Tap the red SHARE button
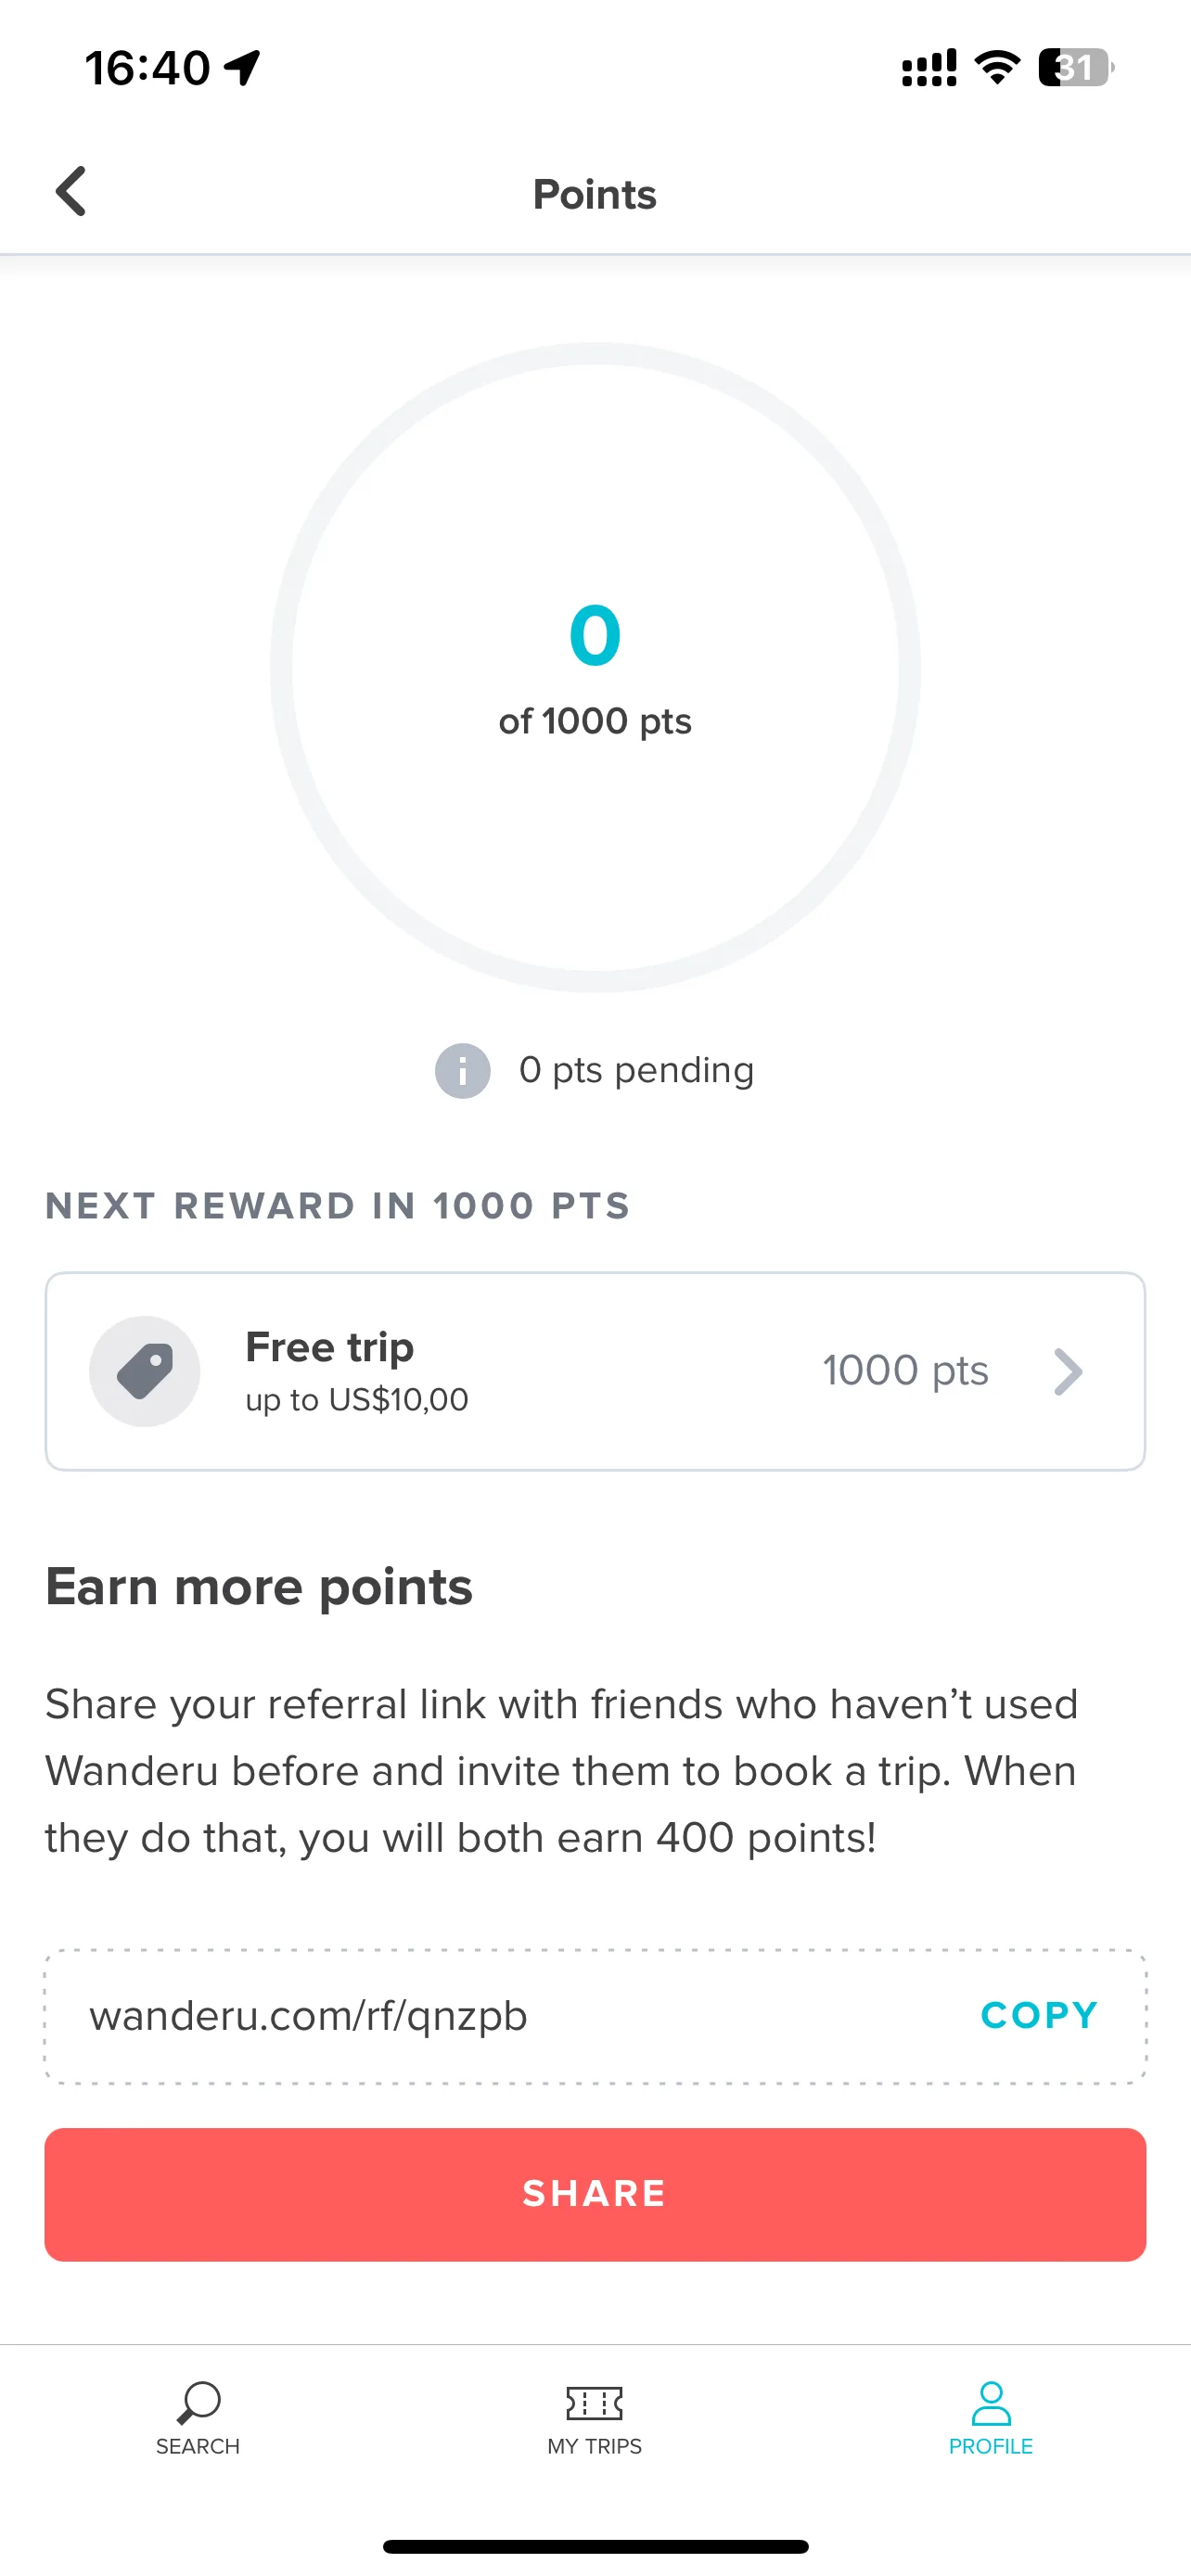This screenshot has width=1191, height=2576. coord(595,2194)
